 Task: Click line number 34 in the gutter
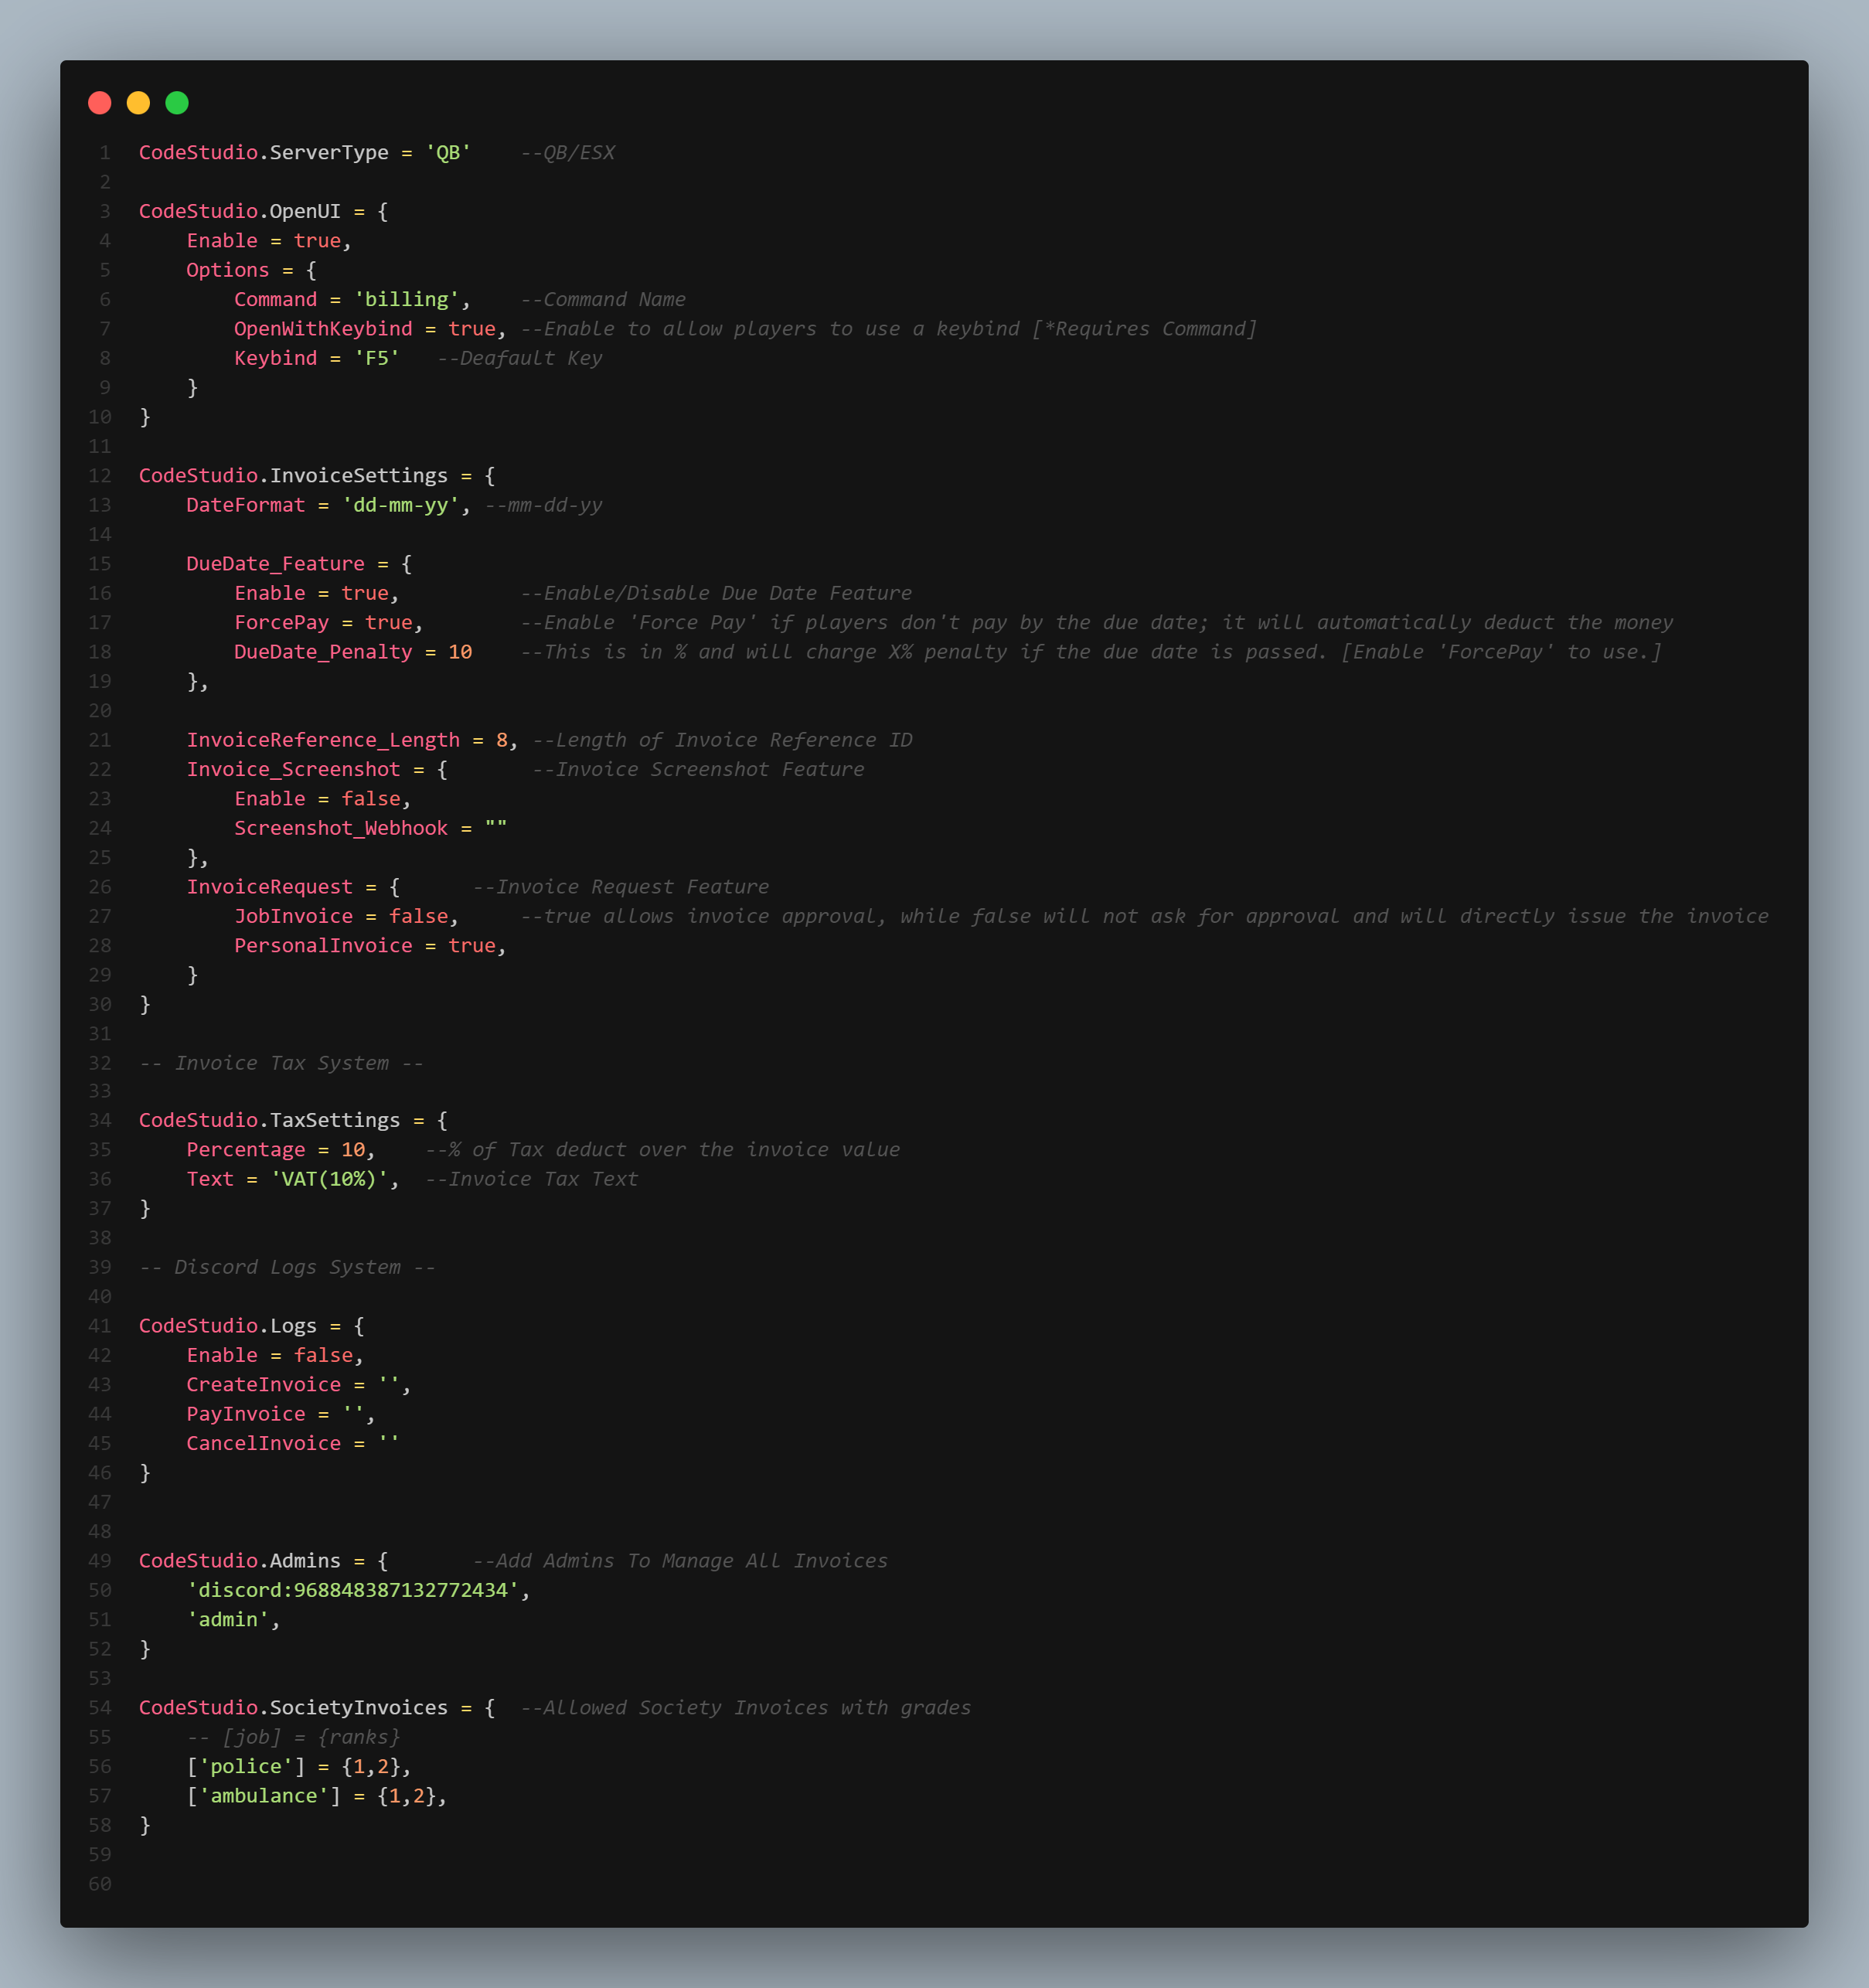tap(100, 1120)
